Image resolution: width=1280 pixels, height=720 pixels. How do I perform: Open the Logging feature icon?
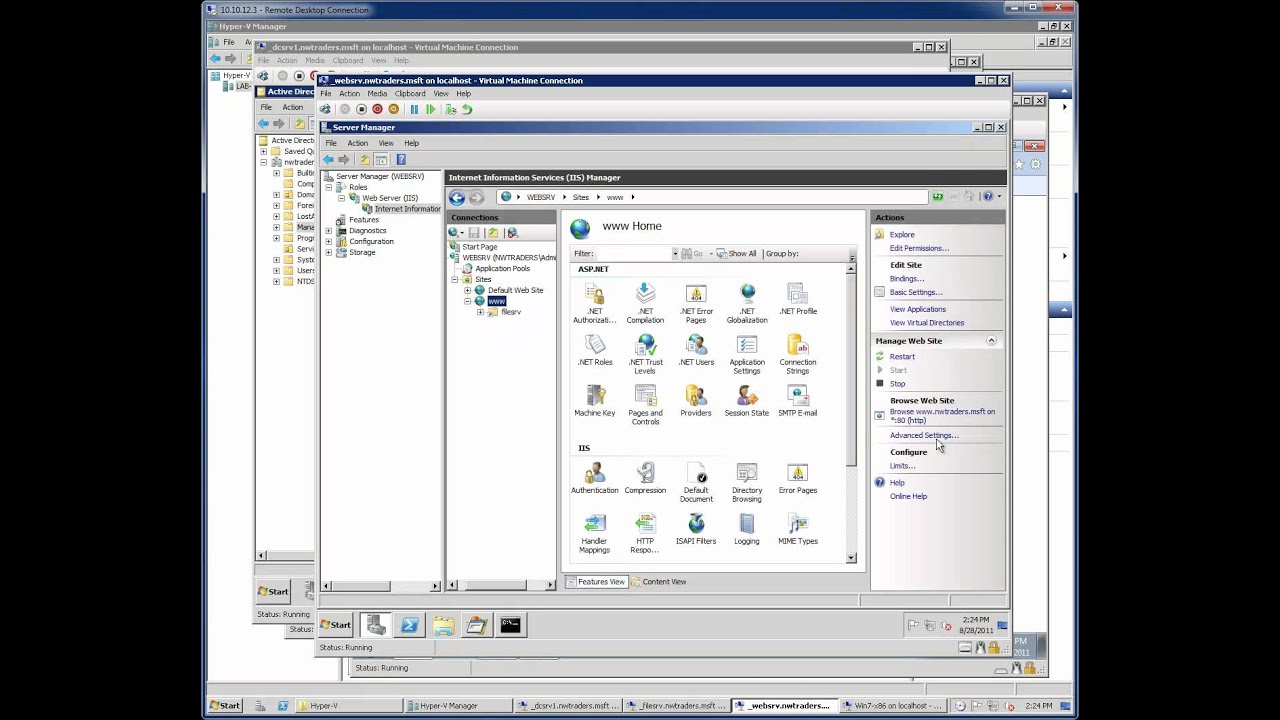pos(747,529)
